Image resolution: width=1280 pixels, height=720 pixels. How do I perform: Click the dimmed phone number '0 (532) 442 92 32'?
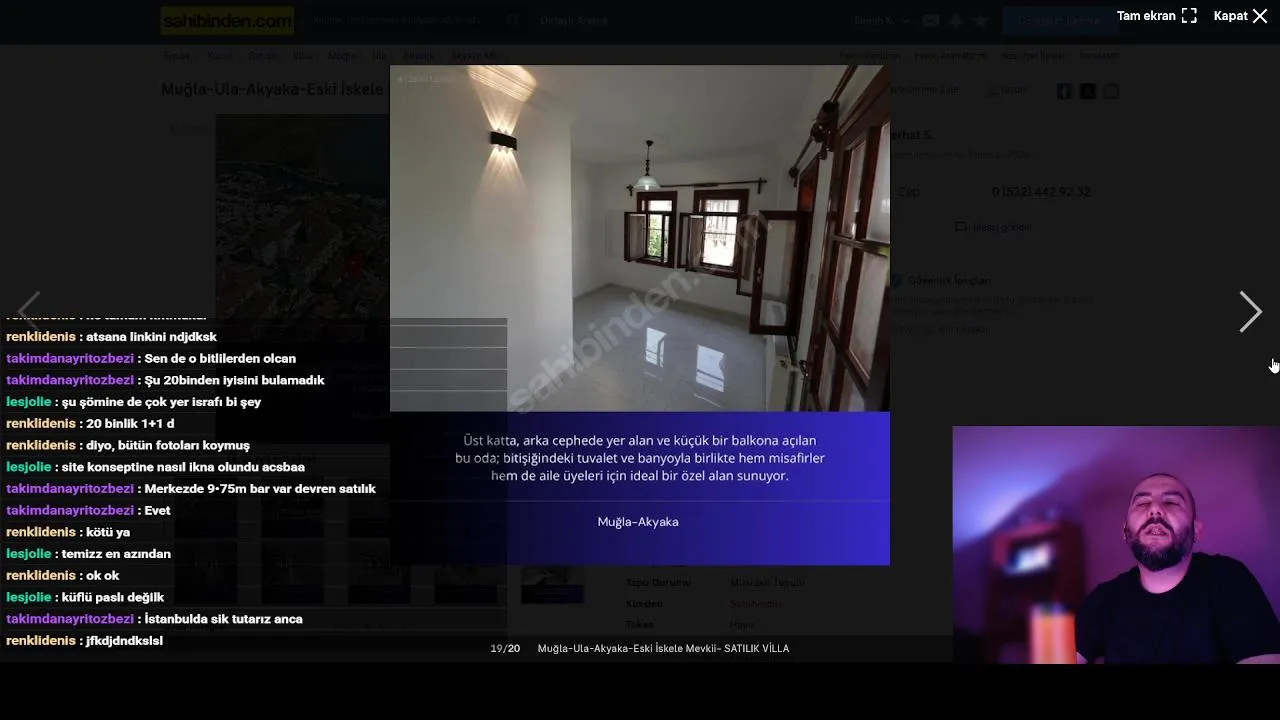click(1041, 192)
